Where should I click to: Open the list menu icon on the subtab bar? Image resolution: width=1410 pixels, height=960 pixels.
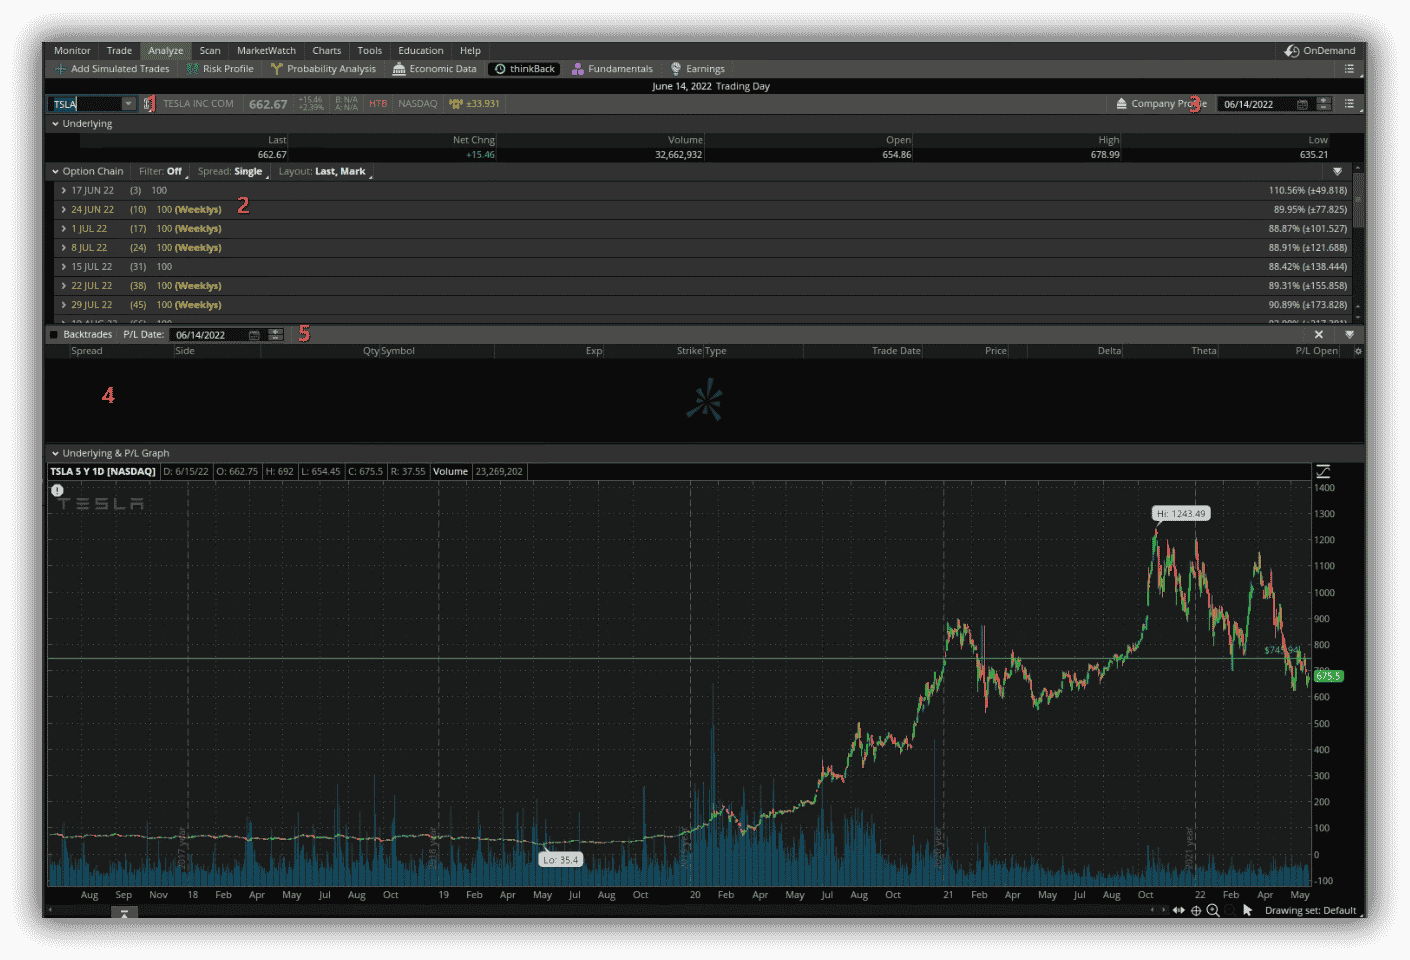point(1350,69)
